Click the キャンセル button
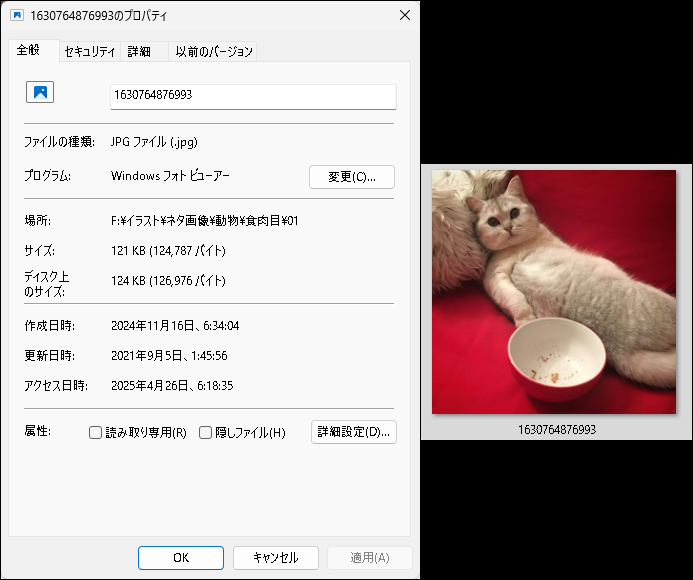 point(276,558)
